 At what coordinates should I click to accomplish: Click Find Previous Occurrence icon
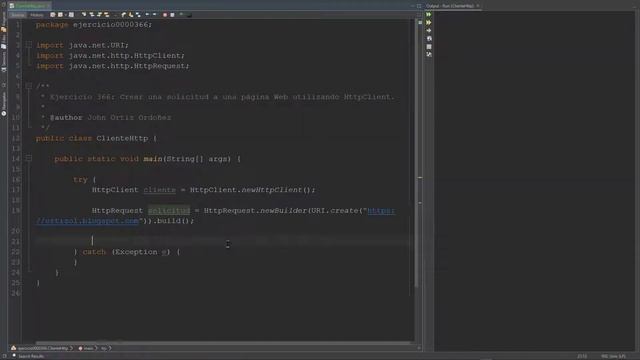click(92, 15)
